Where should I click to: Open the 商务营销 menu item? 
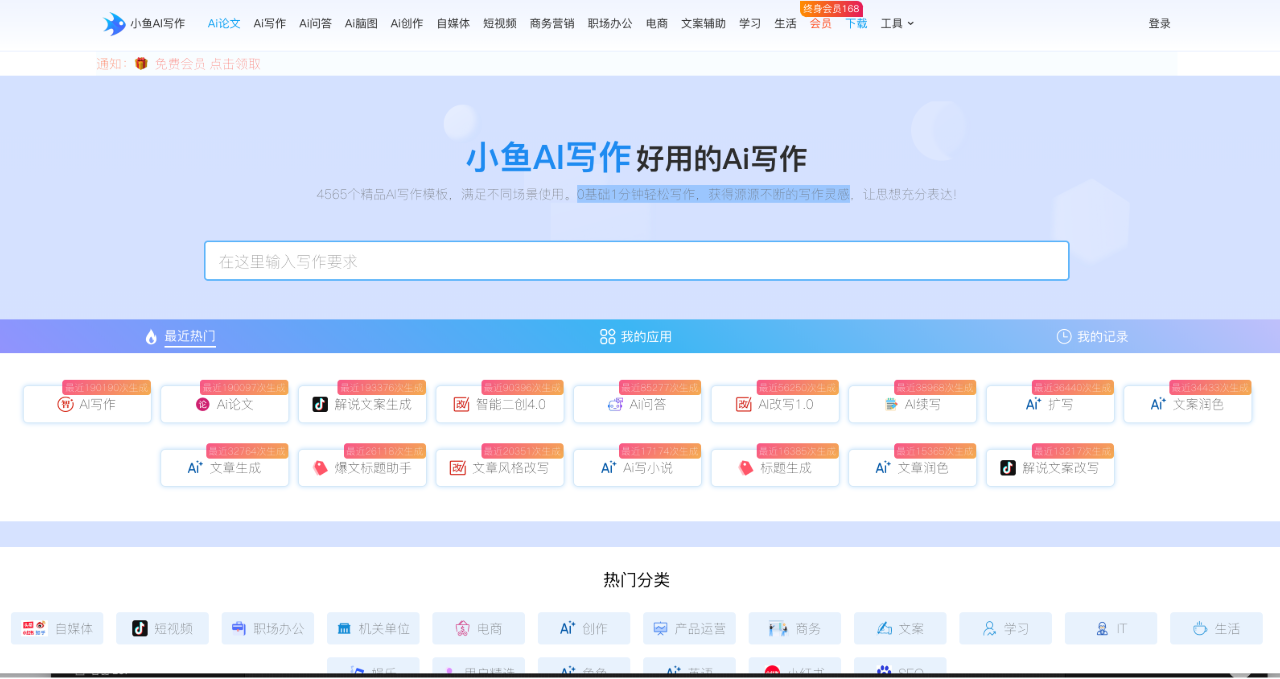coord(554,23)
